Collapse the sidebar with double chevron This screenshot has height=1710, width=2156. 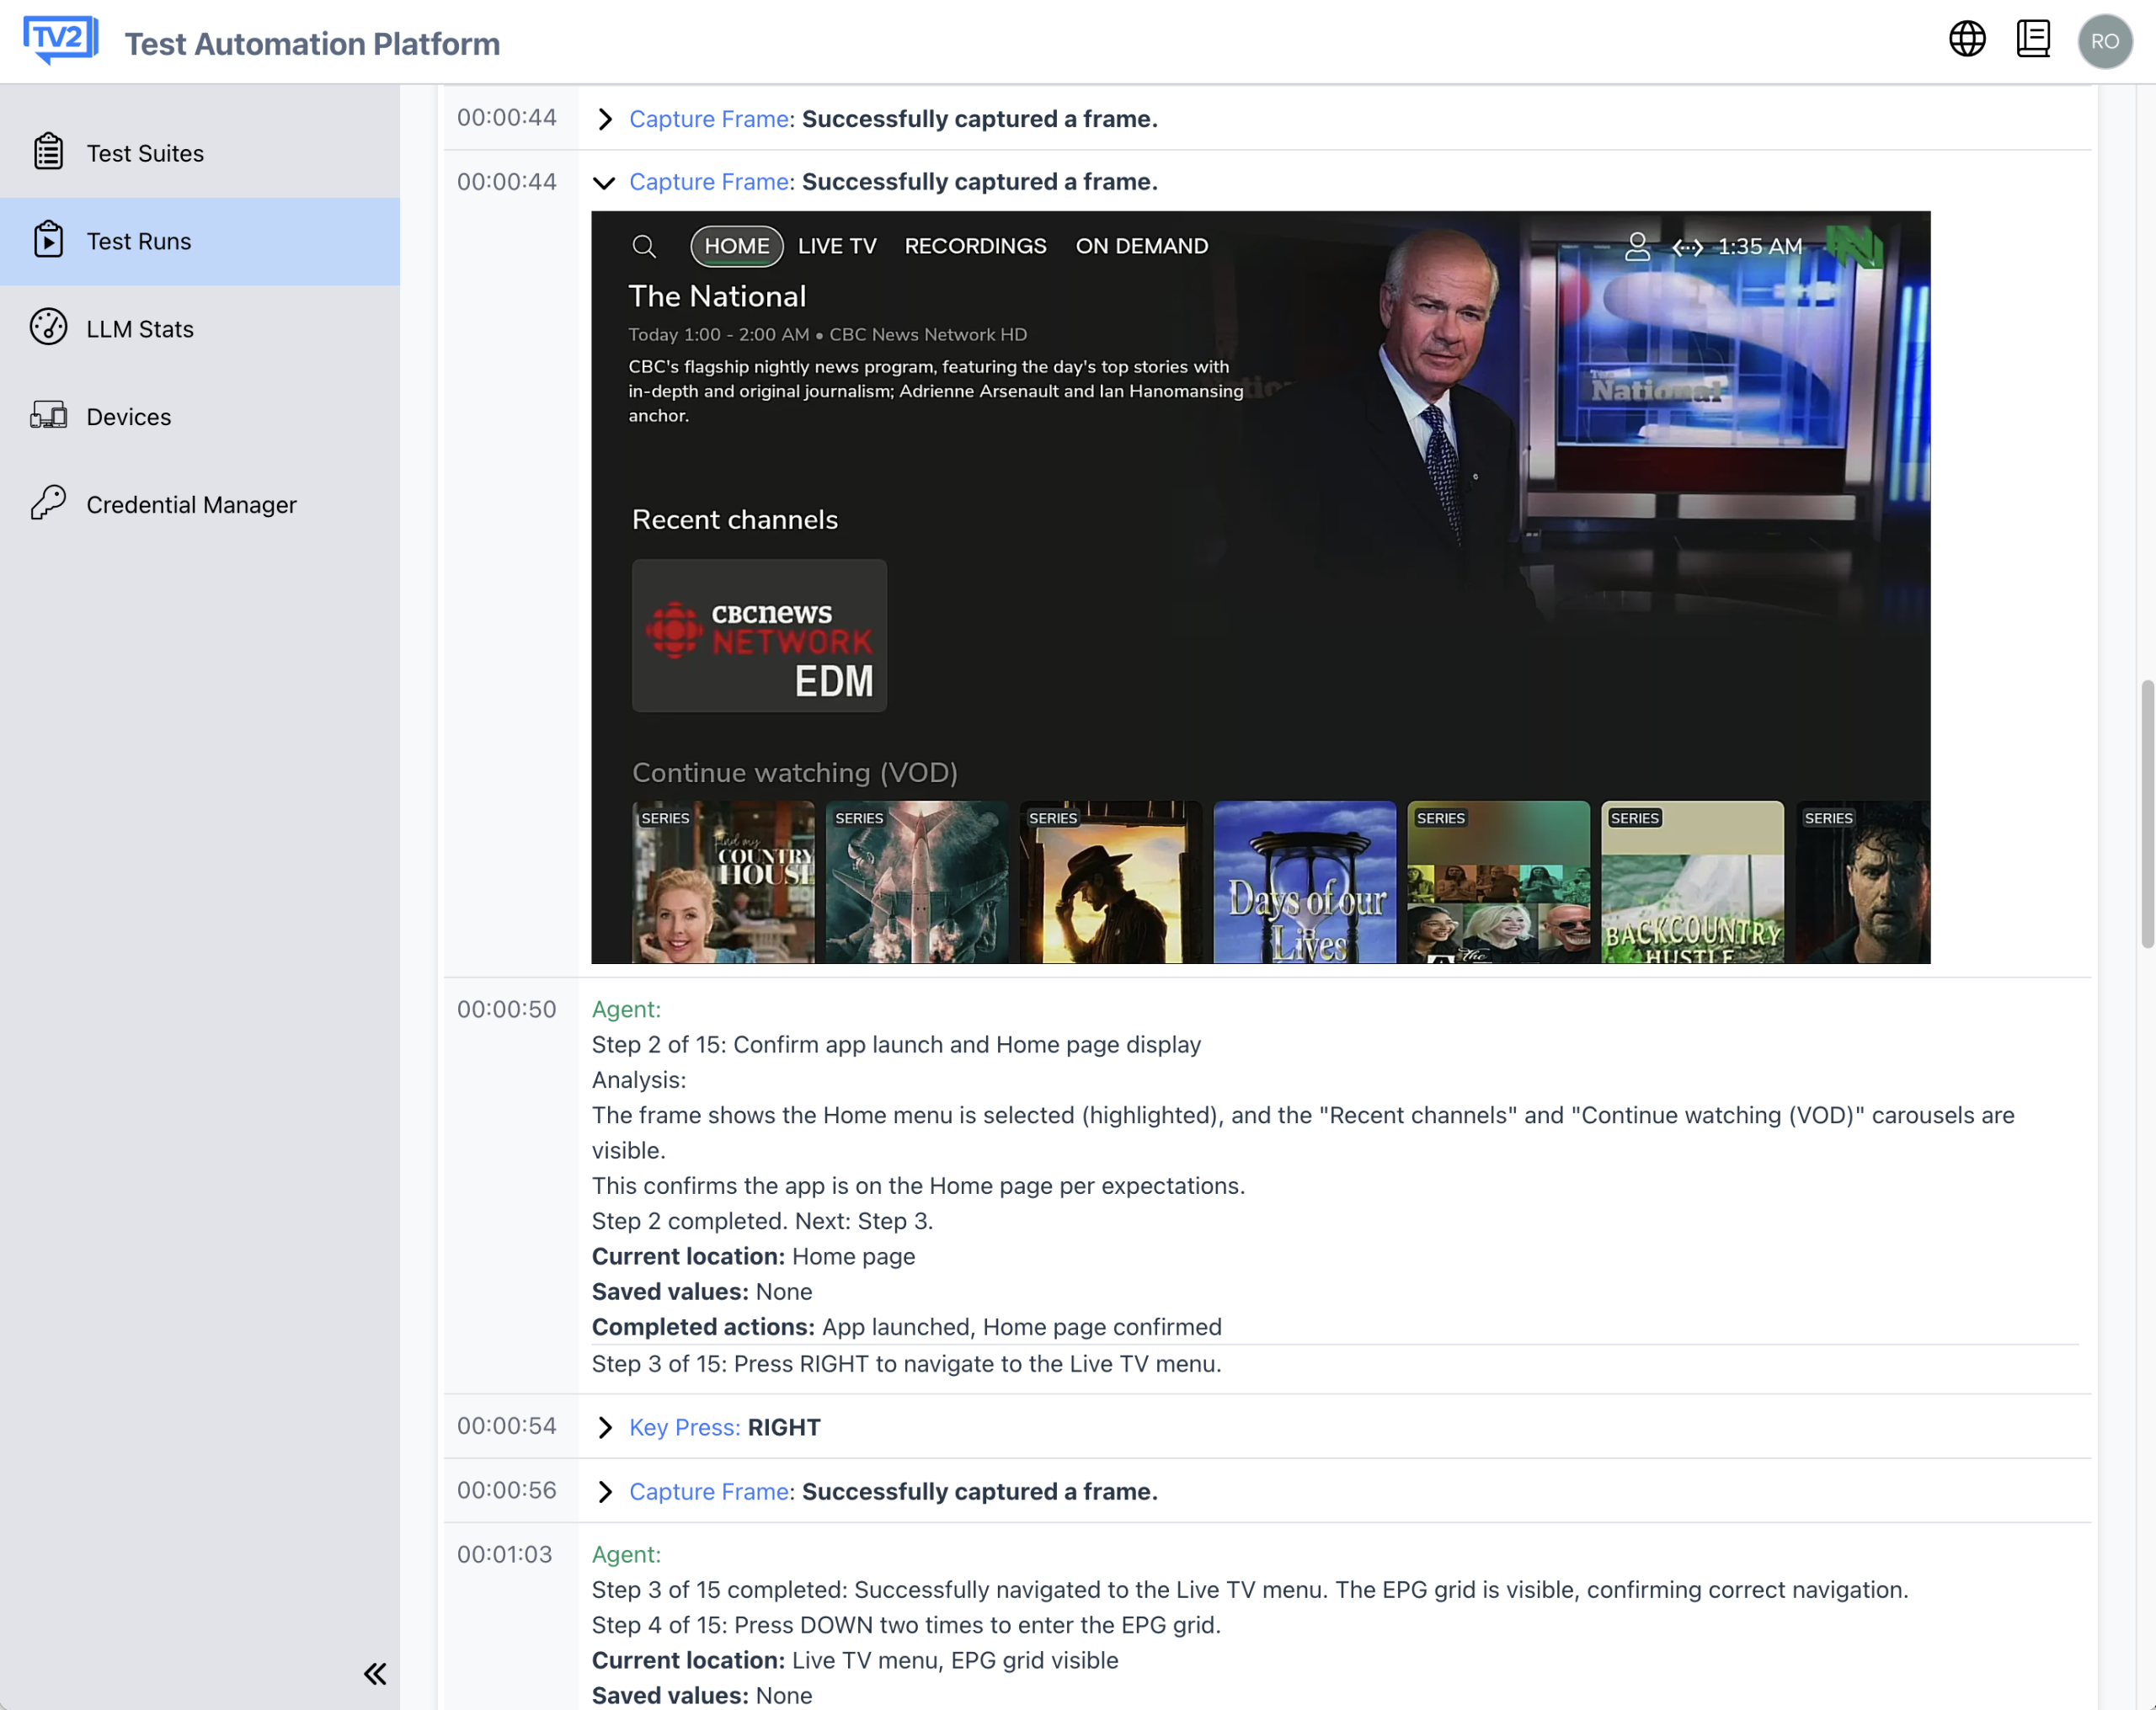pyautogui.click(x=375, y=1673)
